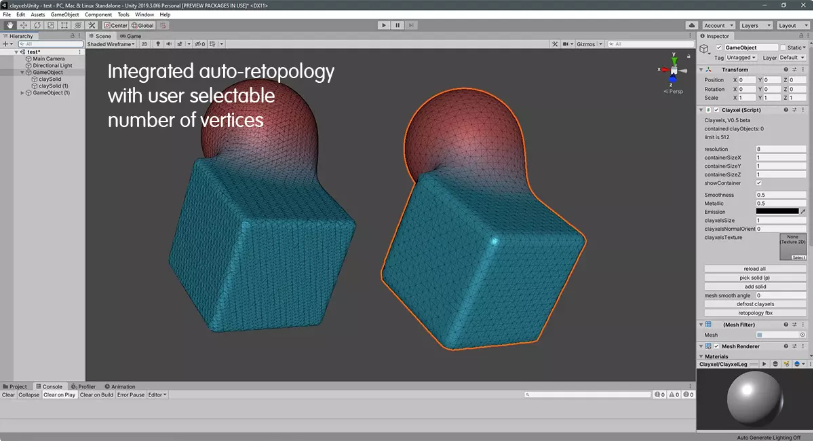
Task: Open the Layers dropdown
Action: (755, 25)
